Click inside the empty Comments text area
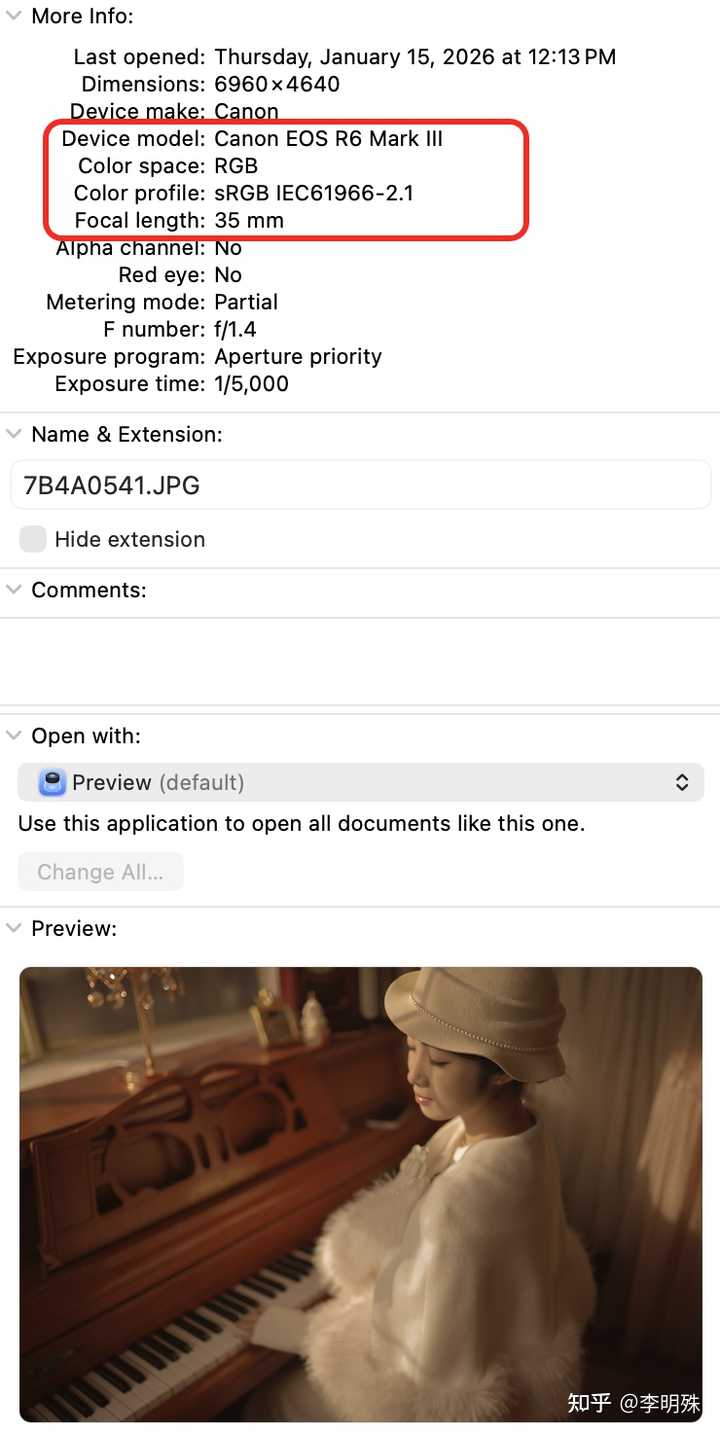 coord(360,661)
